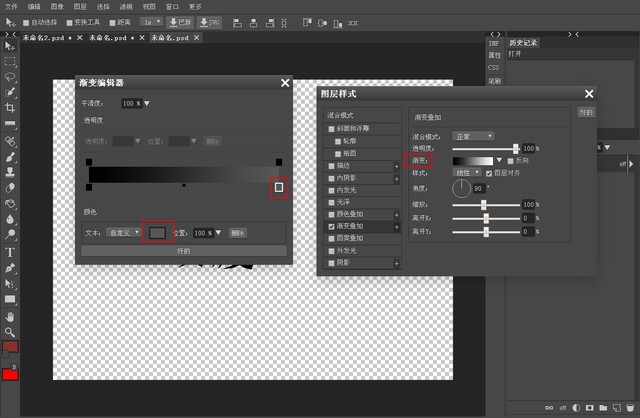This screenshot has height=418, width=640.
Task: Choose the Lasso tool
Action: click(x=10, y=76)
